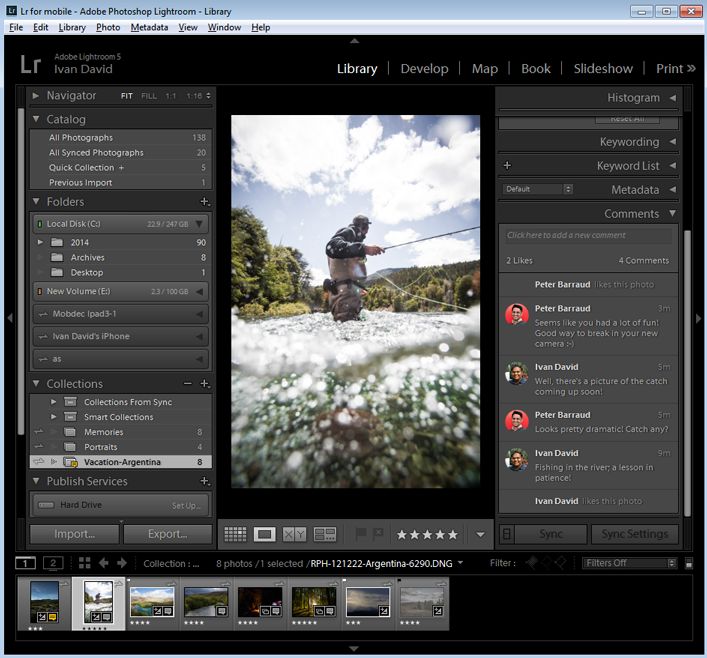Image resolution: width=707 pixels, height=658 pixels.
Task: Click go back arrow in filmstrip bar
Action: tap(104, 563)
